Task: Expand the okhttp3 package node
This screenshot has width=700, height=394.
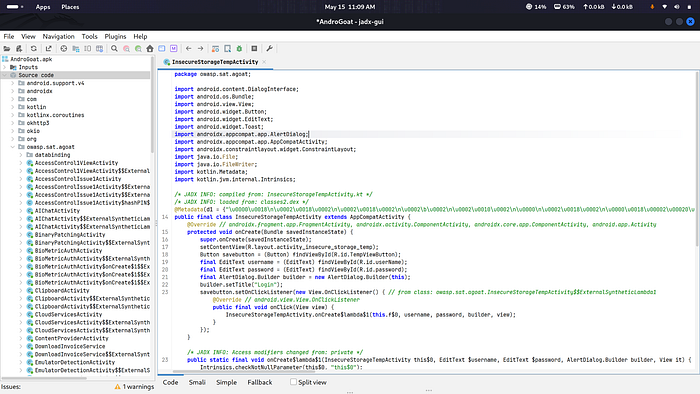Action: 13,123
